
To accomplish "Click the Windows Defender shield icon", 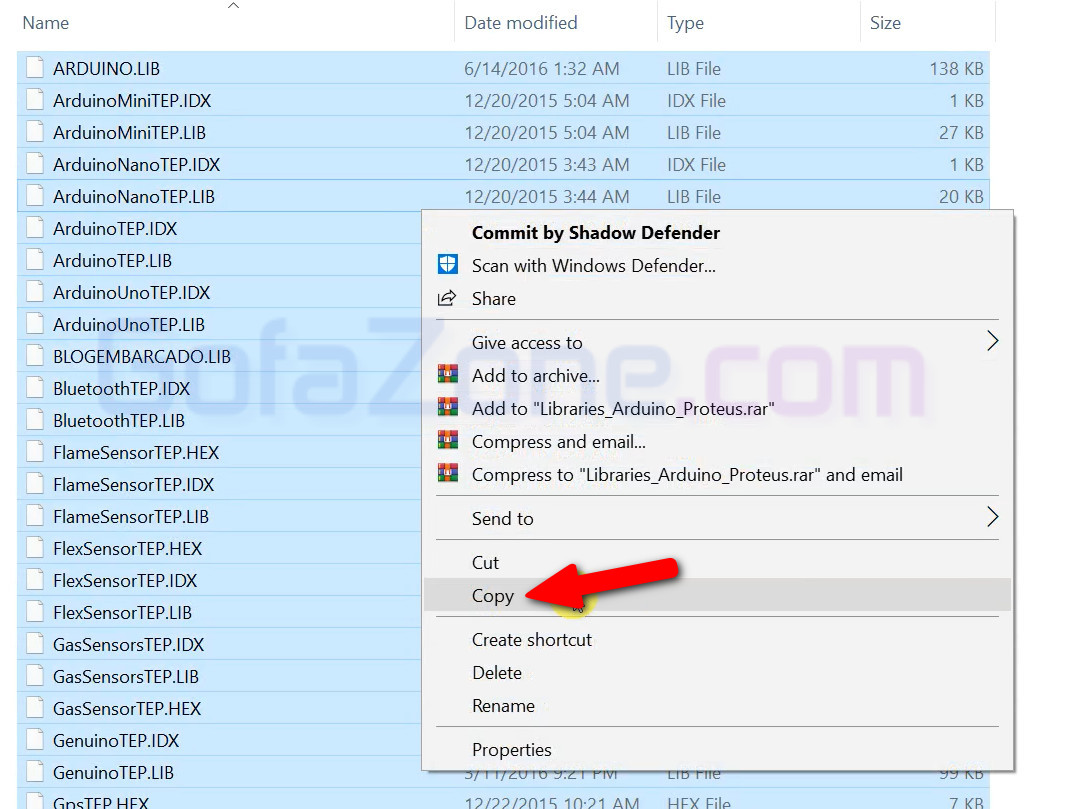I will click(x=448, y=266).
